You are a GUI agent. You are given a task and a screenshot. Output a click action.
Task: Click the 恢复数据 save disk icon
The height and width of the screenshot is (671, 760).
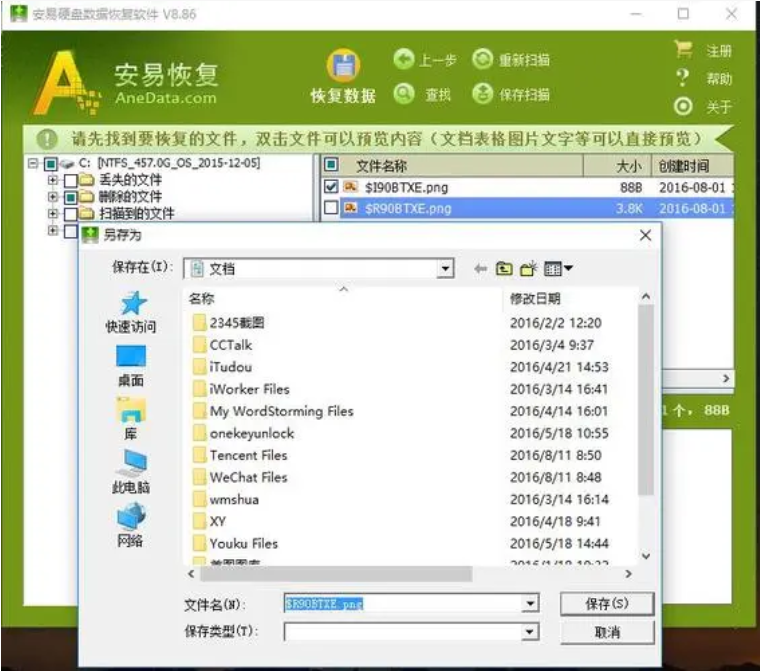(x=343, y=65)
